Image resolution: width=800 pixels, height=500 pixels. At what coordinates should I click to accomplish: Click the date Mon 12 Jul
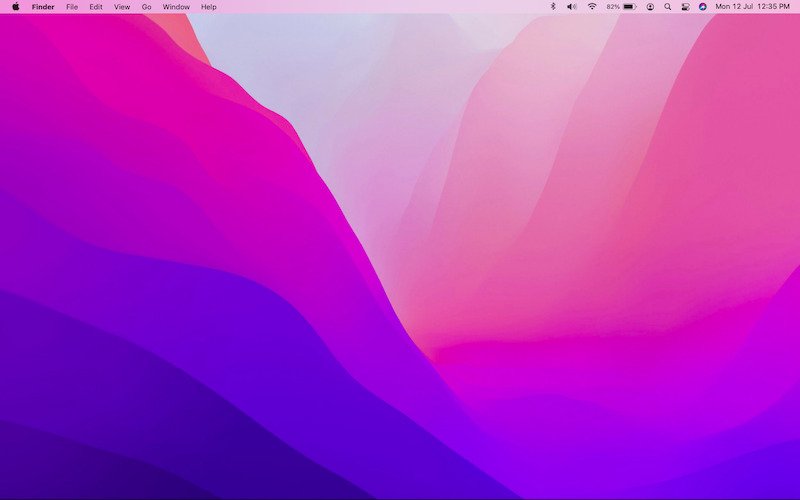tap(734, 6)
